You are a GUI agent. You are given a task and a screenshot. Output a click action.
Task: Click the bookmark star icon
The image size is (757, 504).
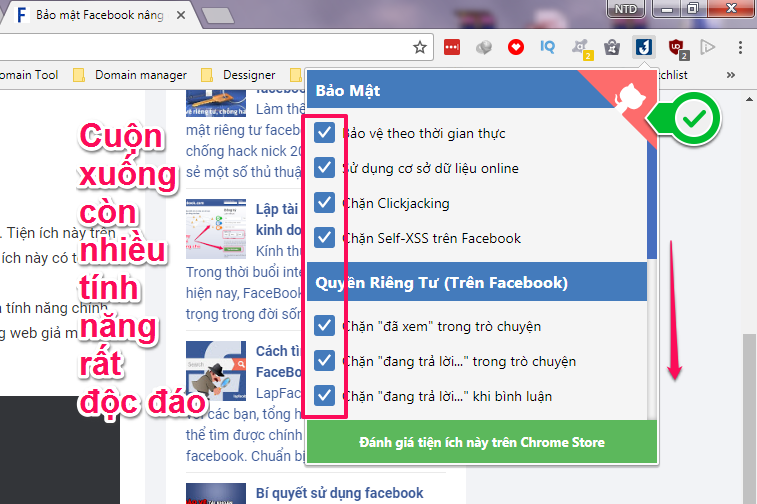(420, 47)
